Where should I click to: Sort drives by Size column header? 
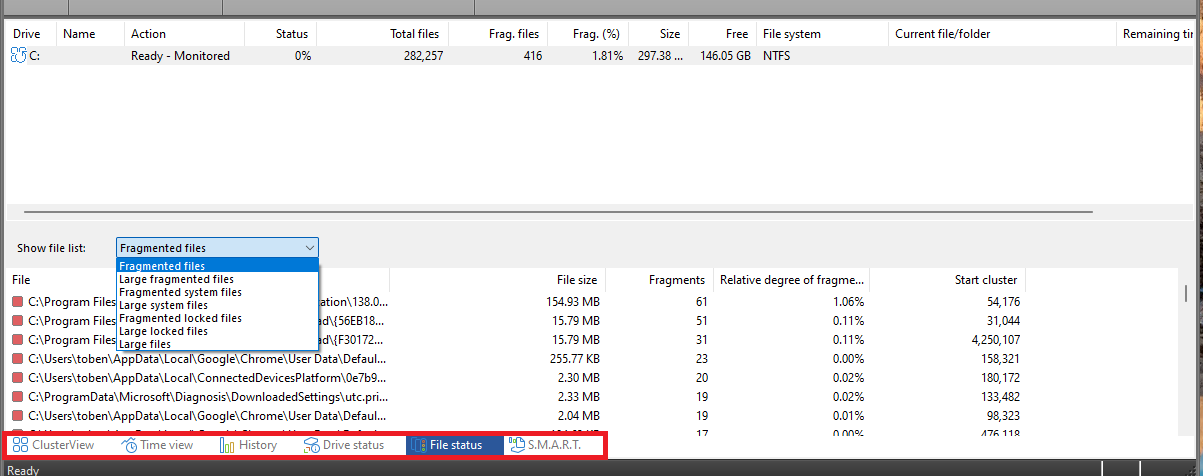[x=659, y=34]
